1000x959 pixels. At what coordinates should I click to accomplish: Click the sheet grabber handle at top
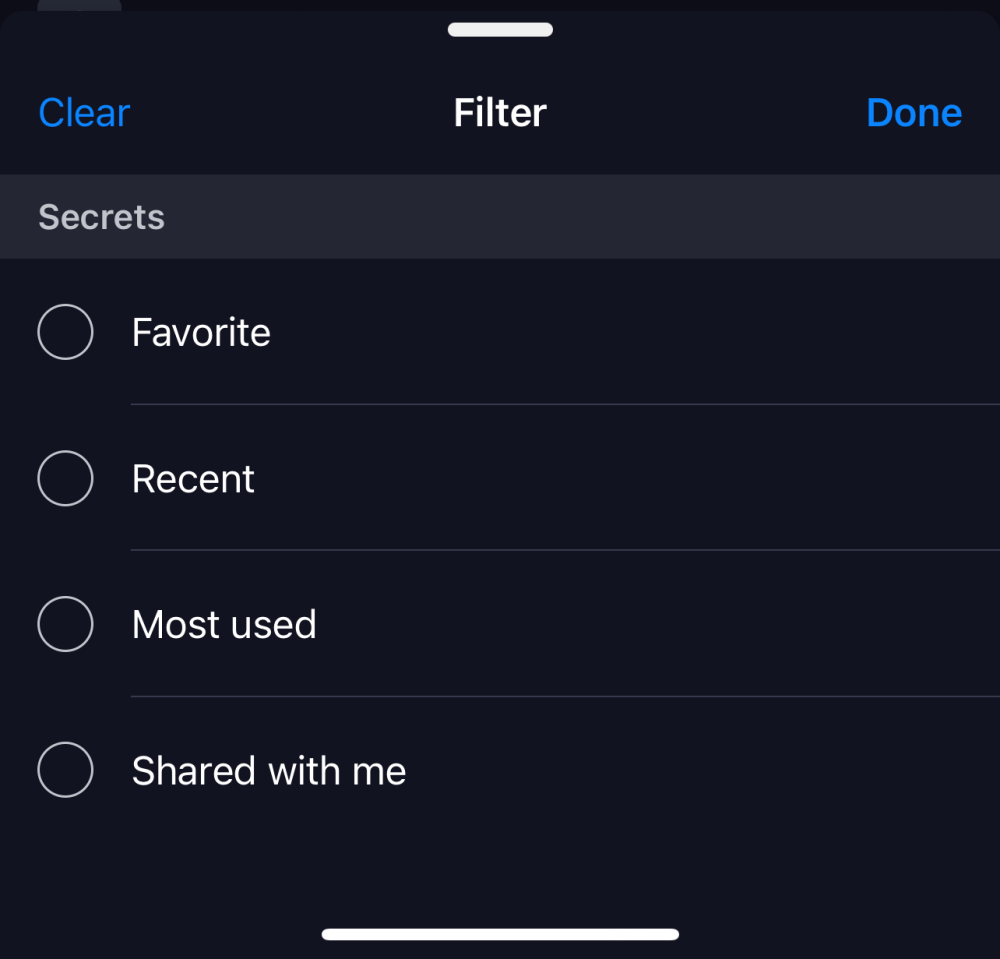pyautogui.click(x=500, y=30)
